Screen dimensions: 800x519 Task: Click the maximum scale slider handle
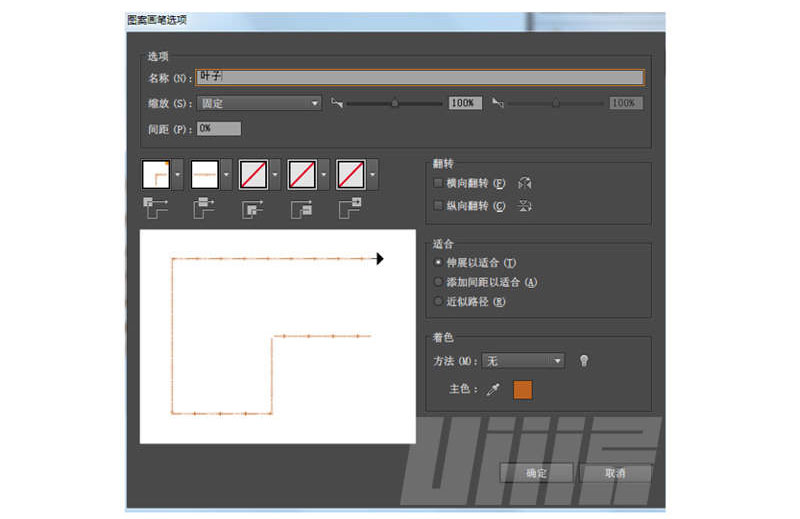[x=556, y=103]
